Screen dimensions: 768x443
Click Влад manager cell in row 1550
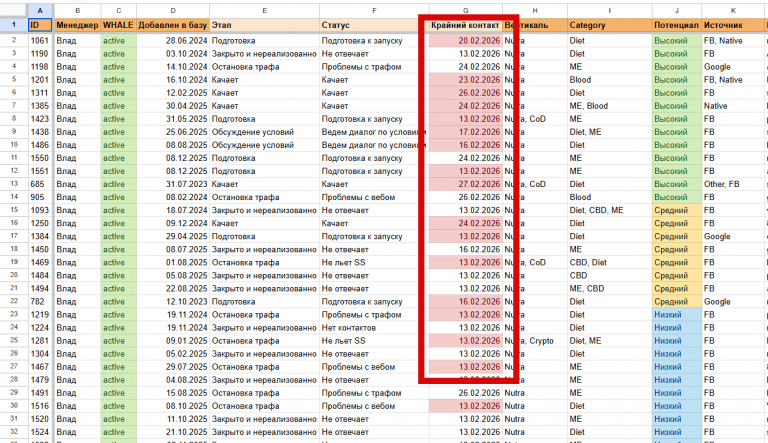[x=77, y=158]
